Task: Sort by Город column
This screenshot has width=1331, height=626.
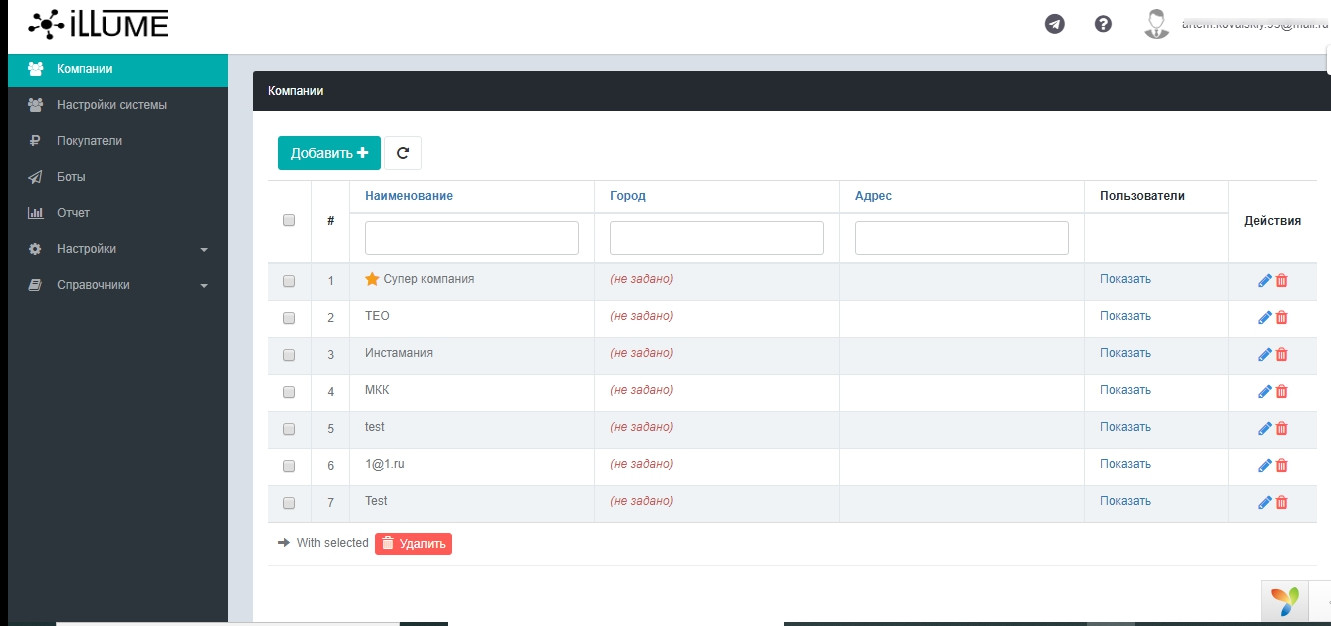Action: tap(628, 196)
